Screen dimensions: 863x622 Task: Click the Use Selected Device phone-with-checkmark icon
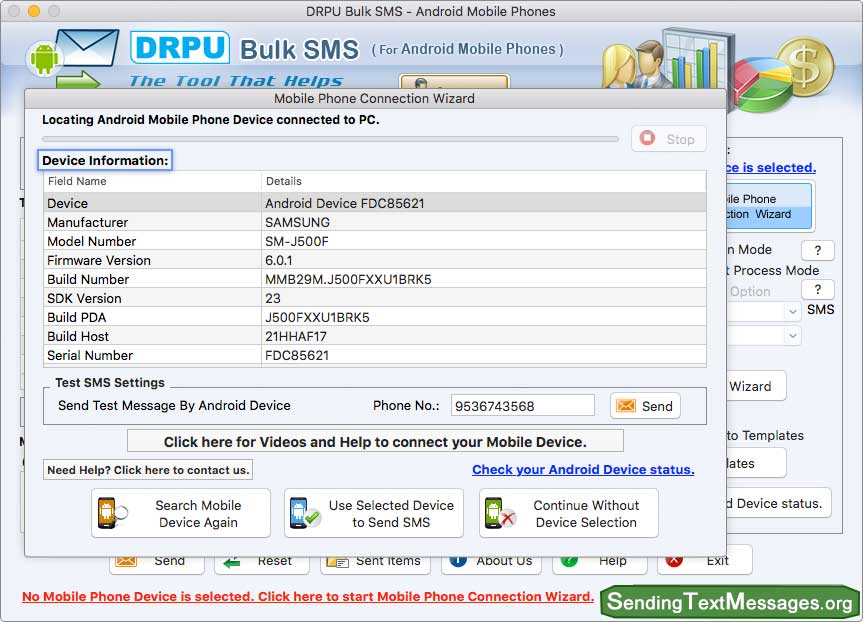coord(304,513)
